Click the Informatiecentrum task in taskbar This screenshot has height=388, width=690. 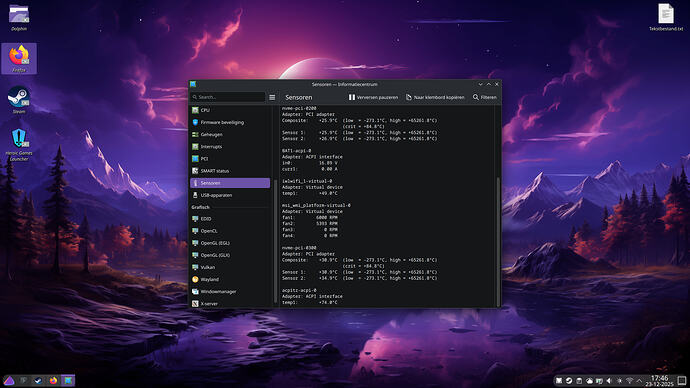click(x=68, y=381)
